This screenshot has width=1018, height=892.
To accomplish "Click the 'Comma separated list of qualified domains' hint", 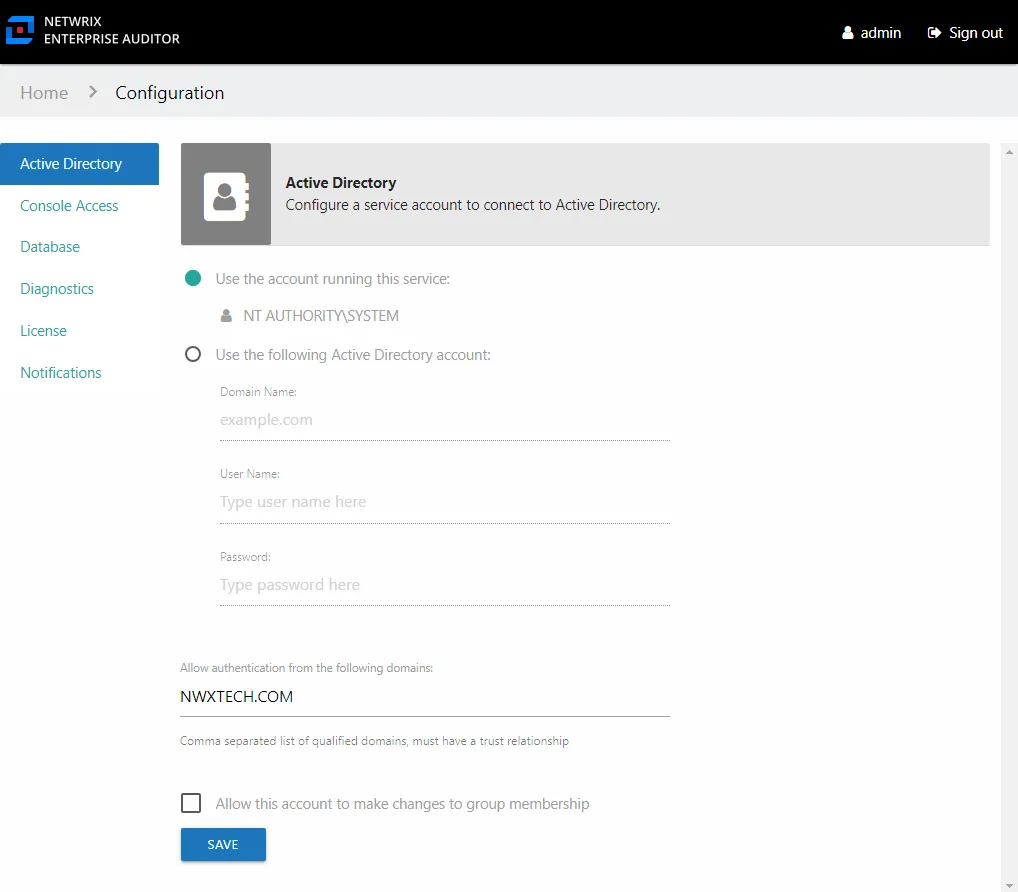I will tap(375, 741).
